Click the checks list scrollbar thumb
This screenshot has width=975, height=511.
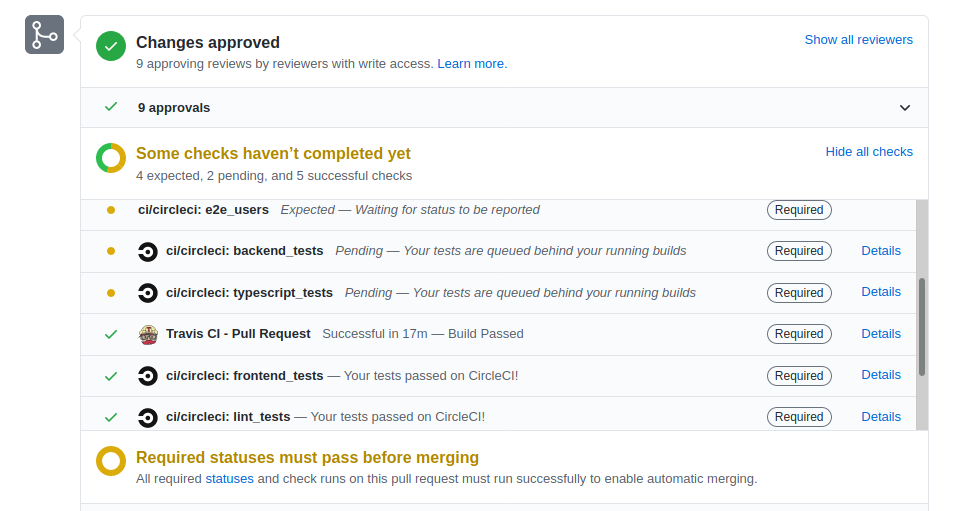921,327
